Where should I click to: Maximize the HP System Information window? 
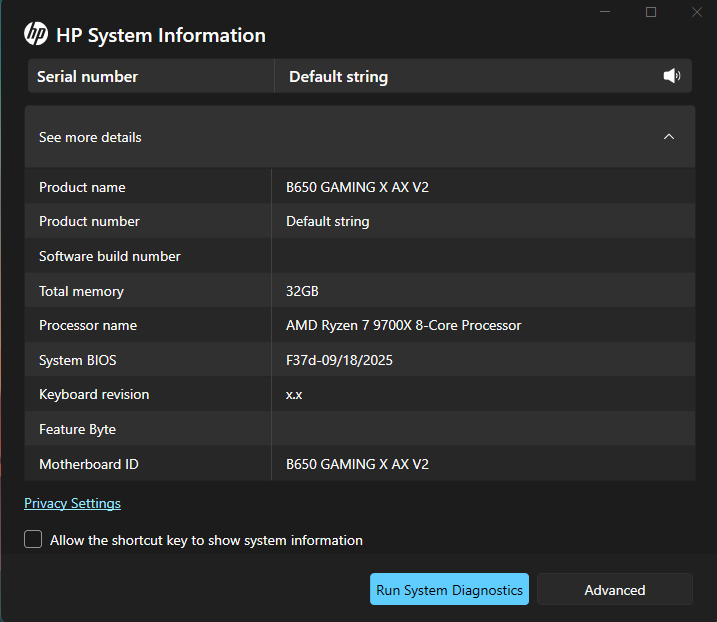pyautogui.click(x=651, y=12)
